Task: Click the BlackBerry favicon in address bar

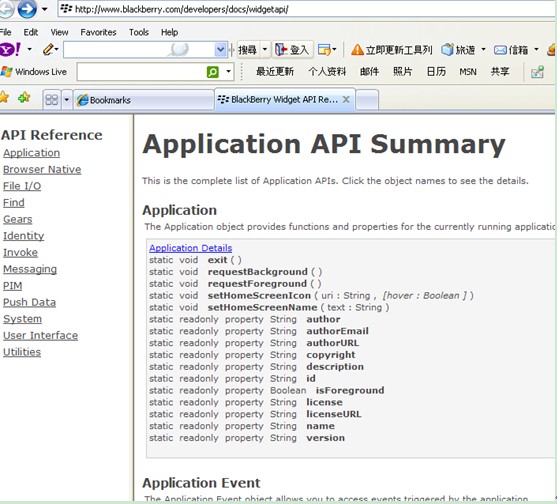Action: 66,9
